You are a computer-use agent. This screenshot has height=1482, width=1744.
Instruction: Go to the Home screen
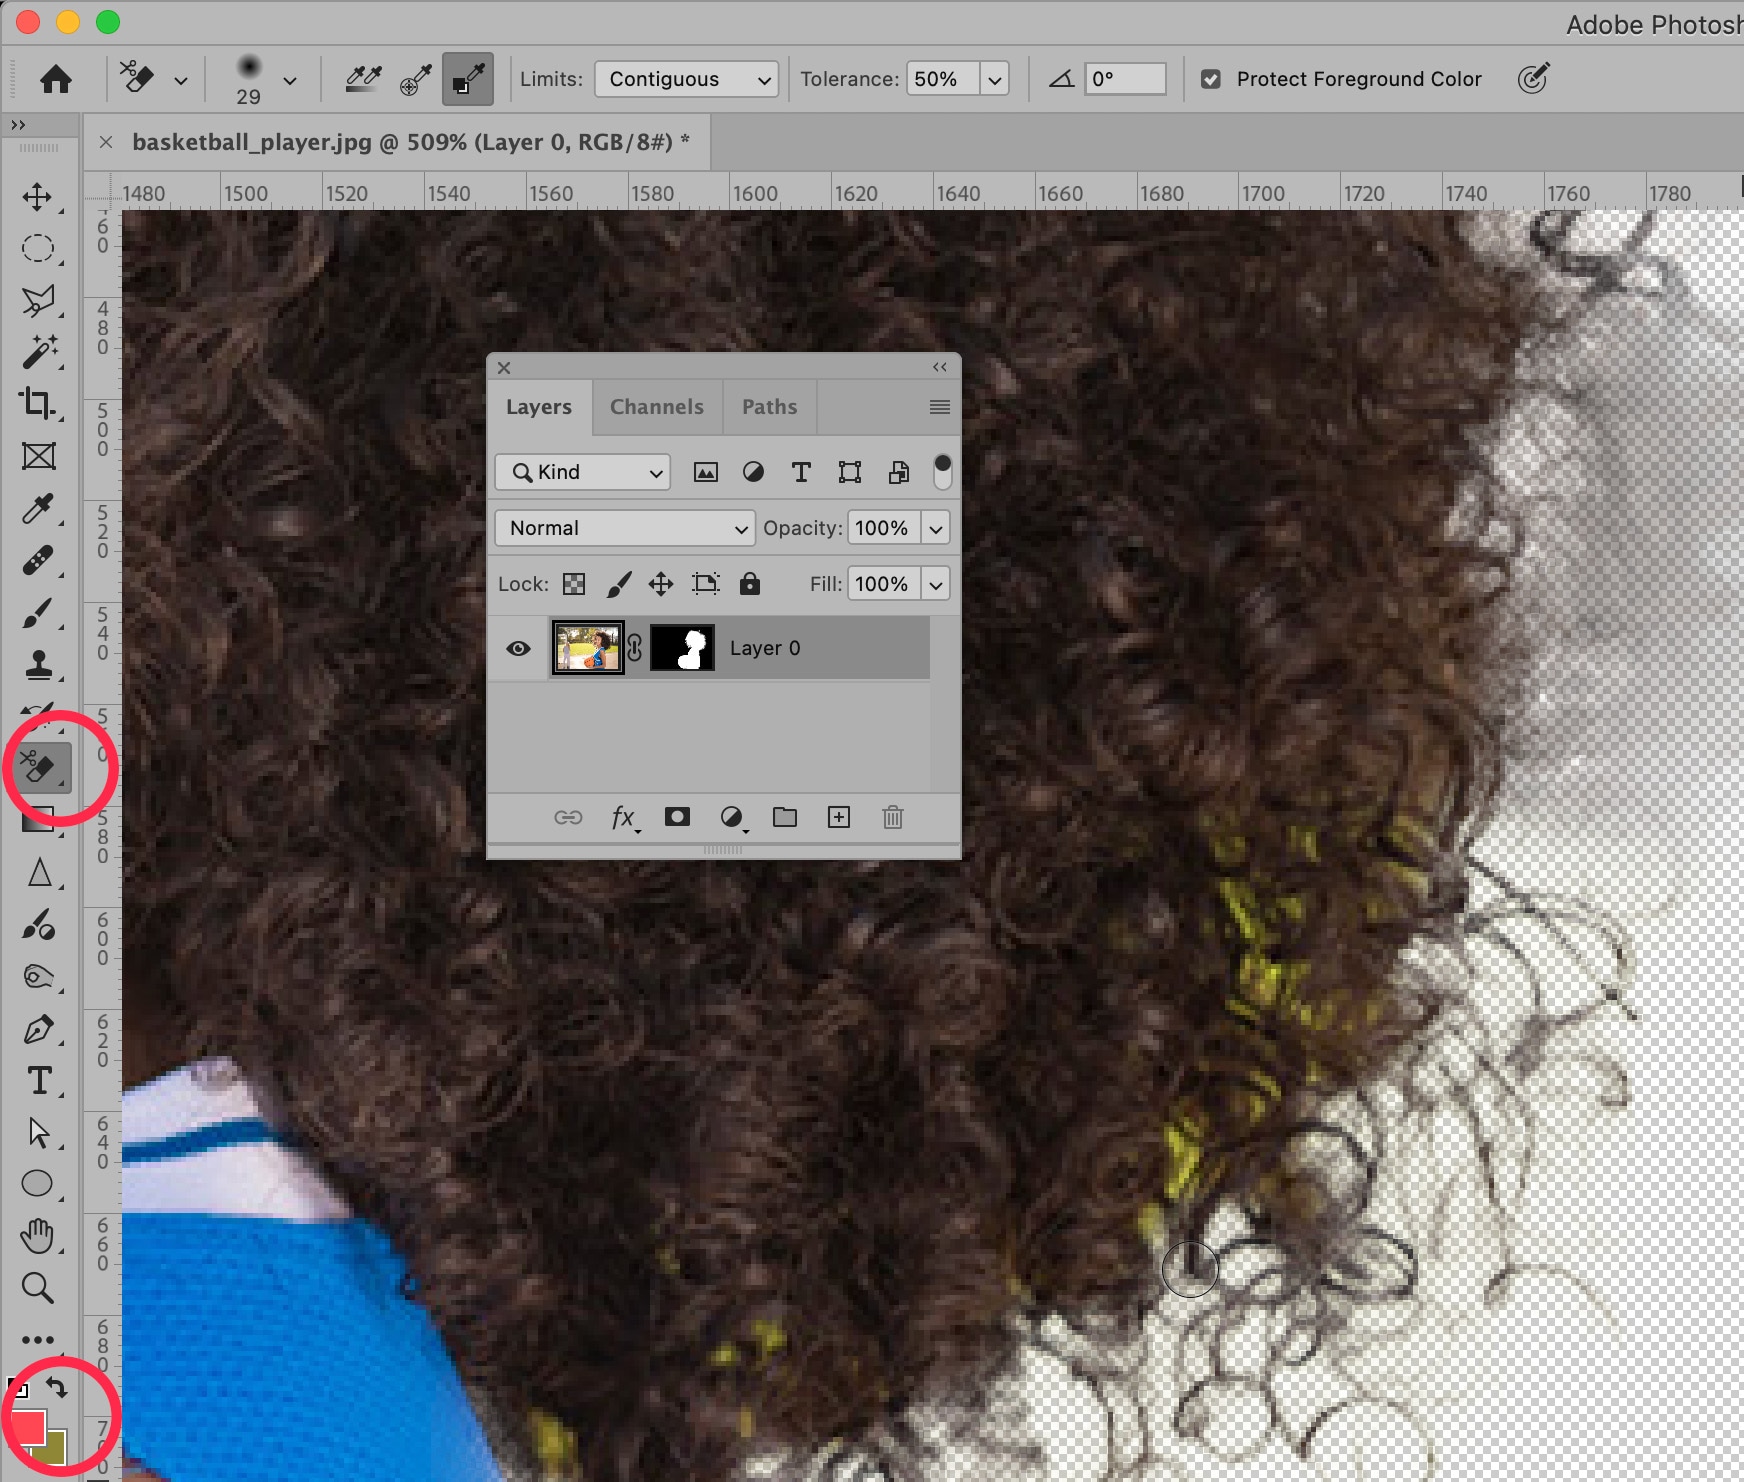click(56, 79)
